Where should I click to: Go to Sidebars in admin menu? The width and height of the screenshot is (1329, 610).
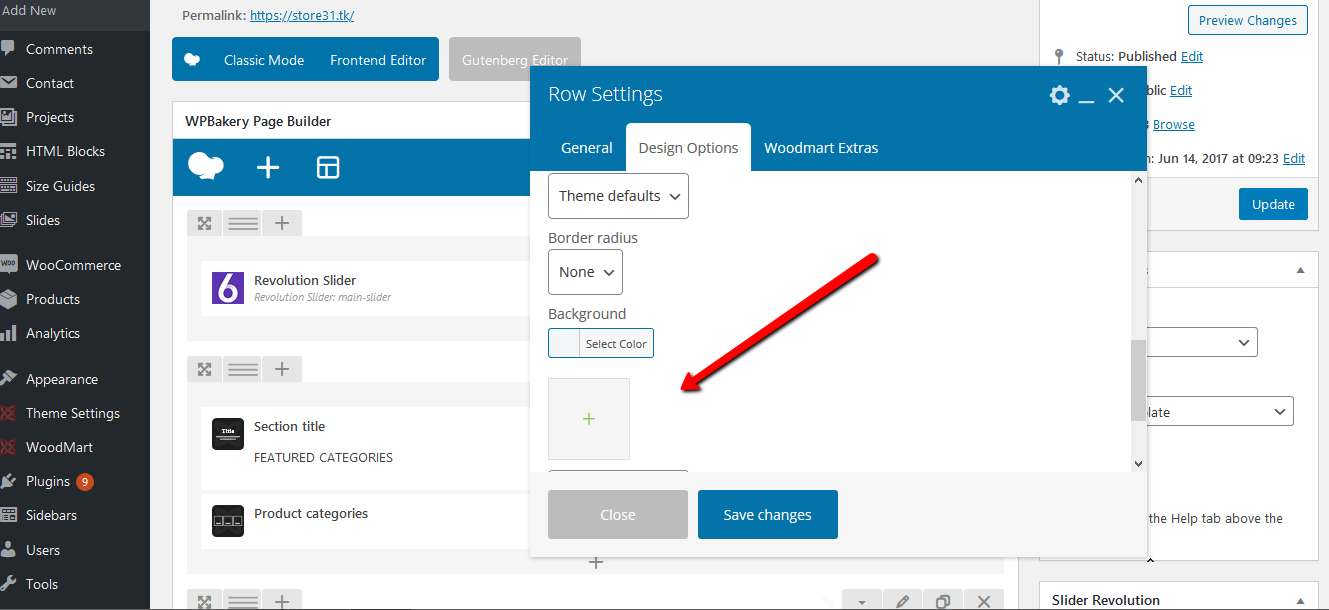[x=51, y=515]
